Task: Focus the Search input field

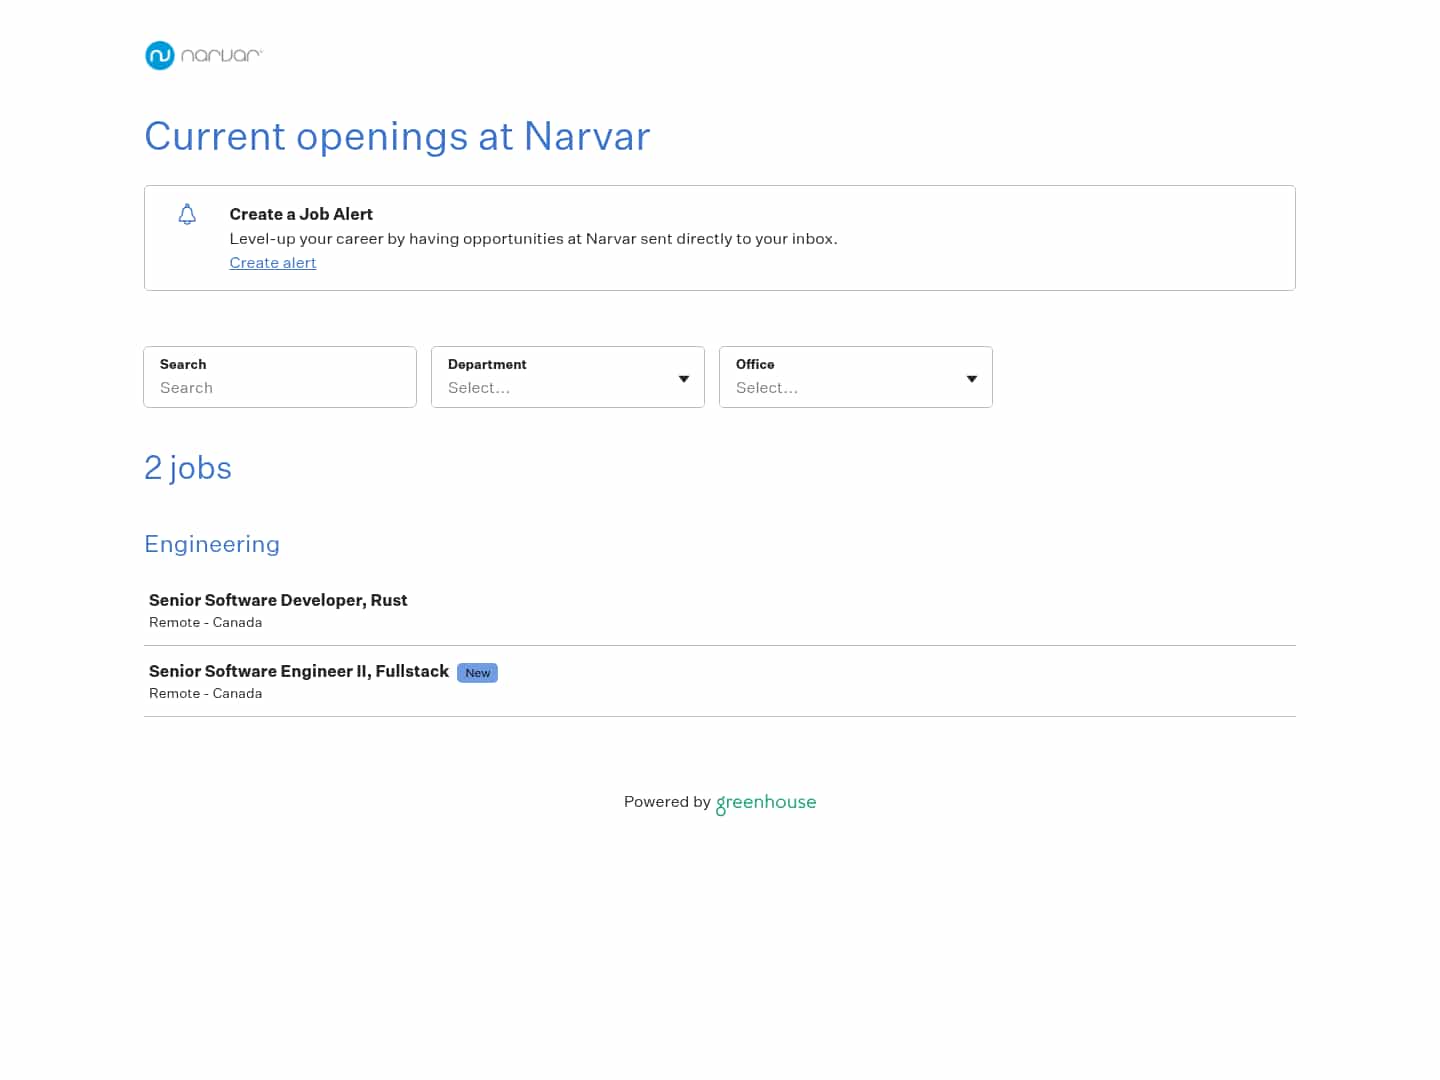Action: point(280,377)
